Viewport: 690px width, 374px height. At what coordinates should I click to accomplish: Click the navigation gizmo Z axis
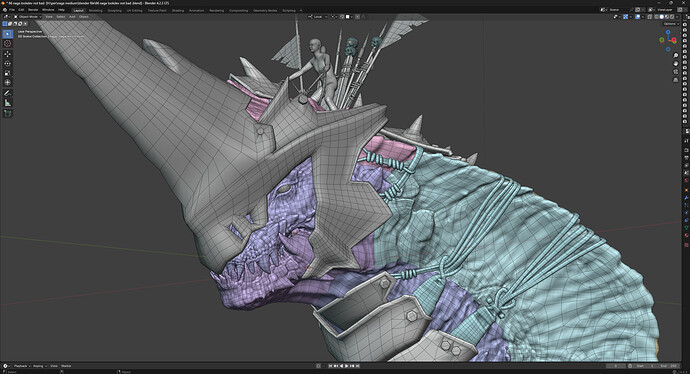click(668, 32)
